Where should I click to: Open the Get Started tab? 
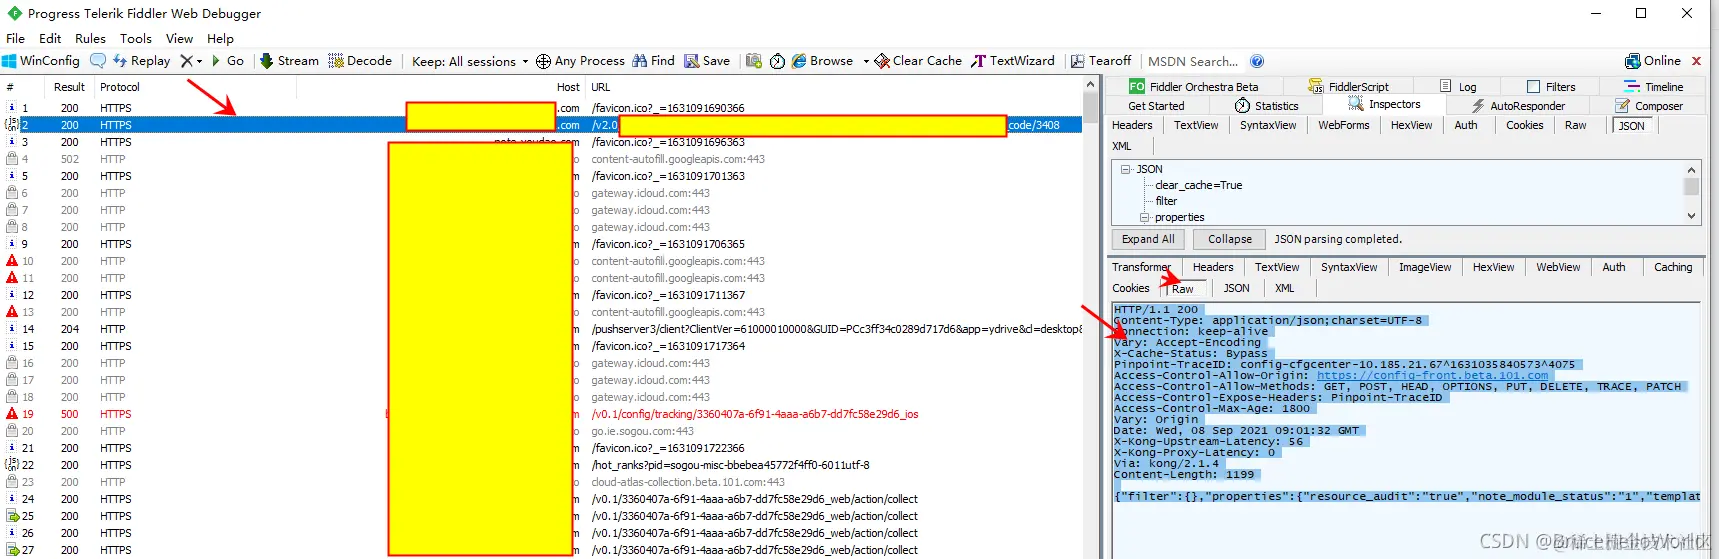1156,106
